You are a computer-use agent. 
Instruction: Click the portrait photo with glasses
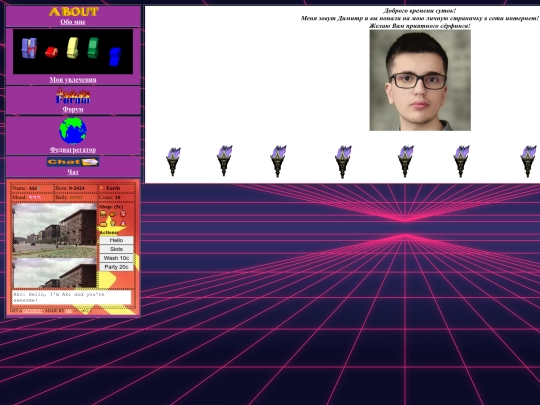click(420, 80)
